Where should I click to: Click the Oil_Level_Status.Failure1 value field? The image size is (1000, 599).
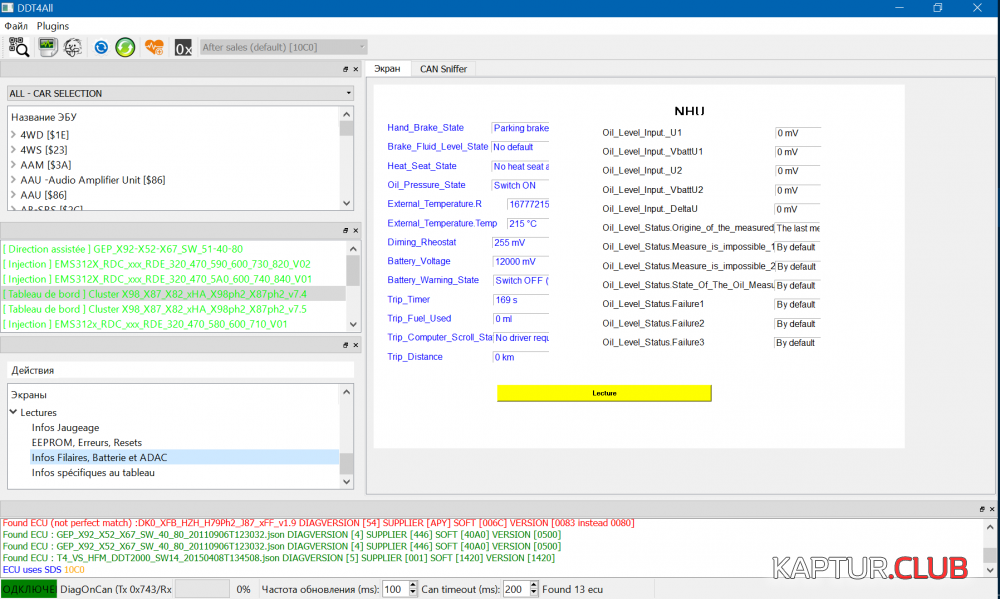tap(798, 305)
